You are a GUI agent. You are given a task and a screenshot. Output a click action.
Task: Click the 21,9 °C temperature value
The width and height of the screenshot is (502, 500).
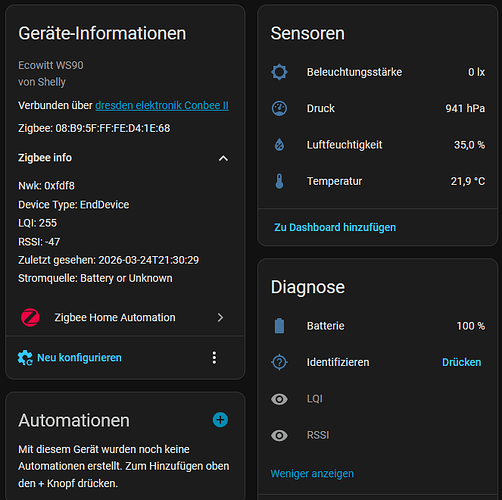[468, 181]
